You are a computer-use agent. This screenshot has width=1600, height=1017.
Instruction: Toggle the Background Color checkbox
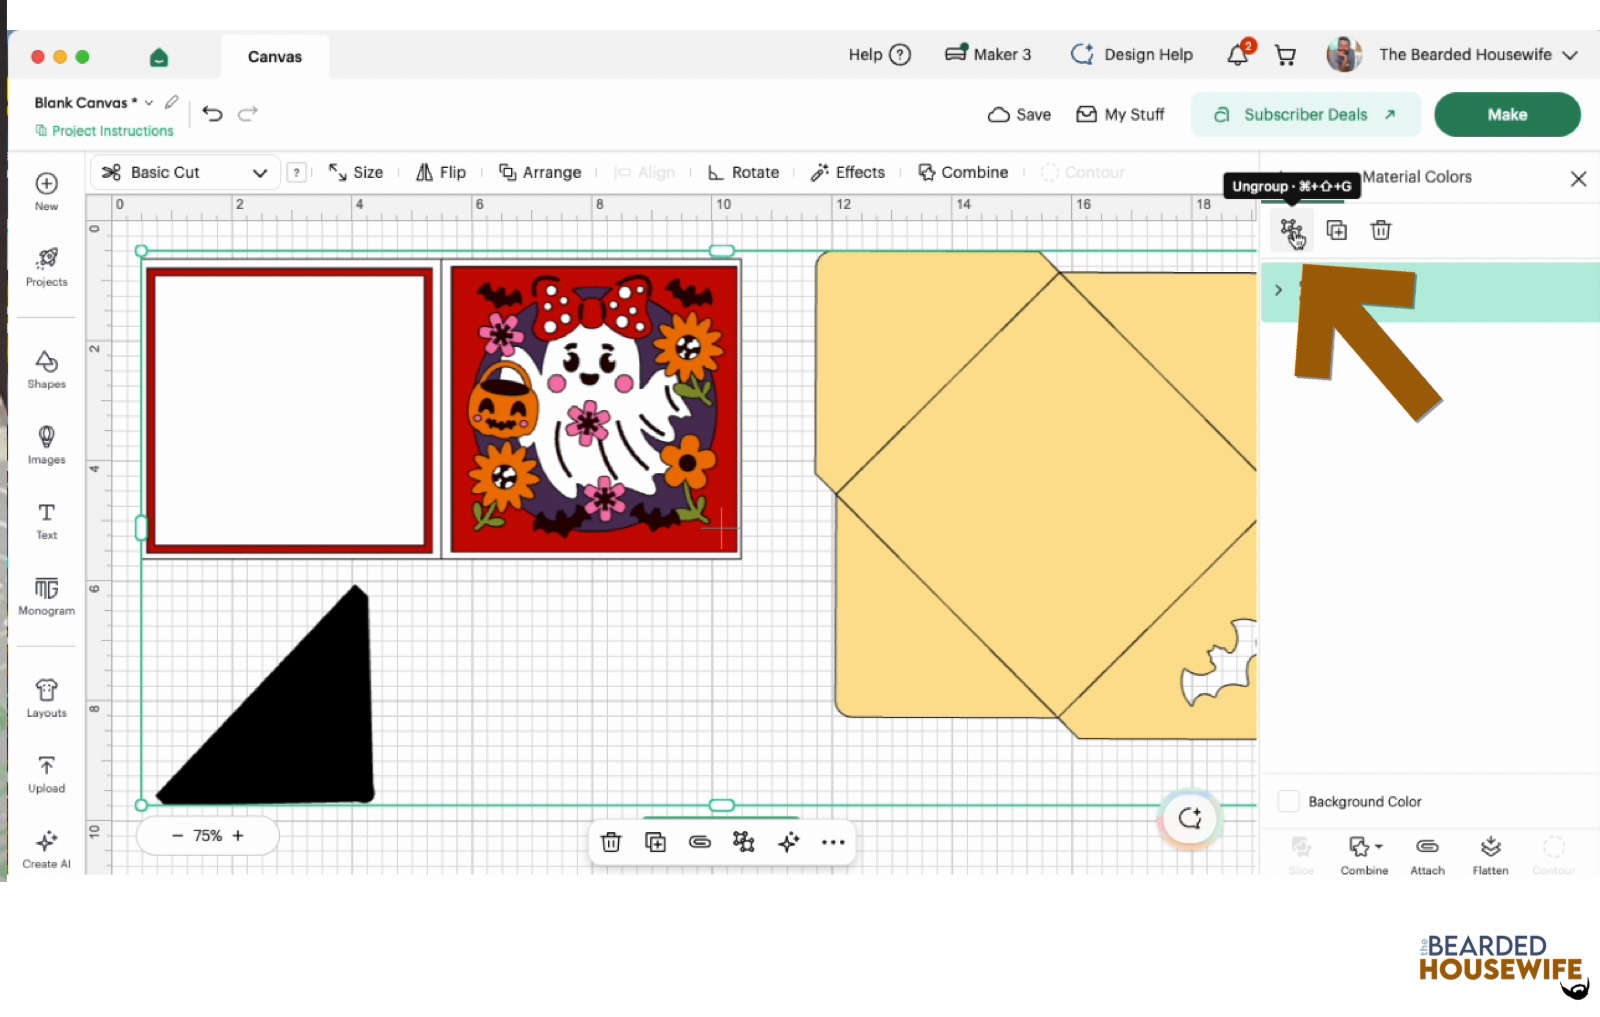(1289, 801)
